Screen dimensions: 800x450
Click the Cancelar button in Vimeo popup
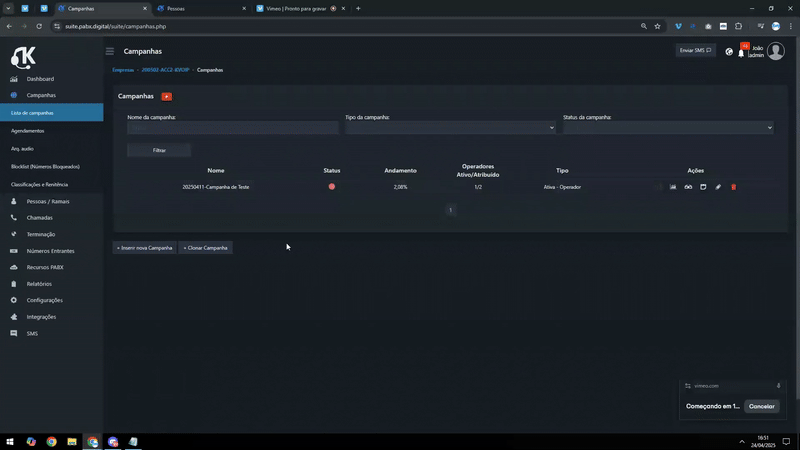pos(761,407)
